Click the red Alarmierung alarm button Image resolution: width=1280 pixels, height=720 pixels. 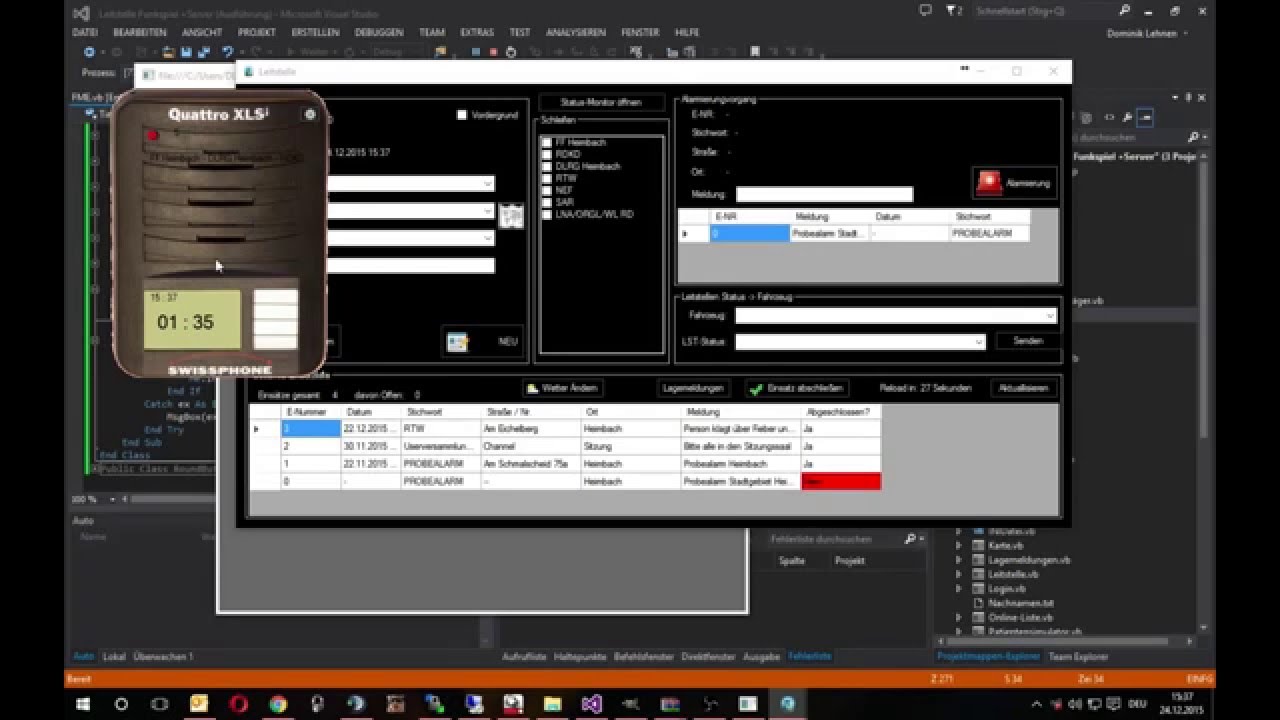coord(1014,183)
